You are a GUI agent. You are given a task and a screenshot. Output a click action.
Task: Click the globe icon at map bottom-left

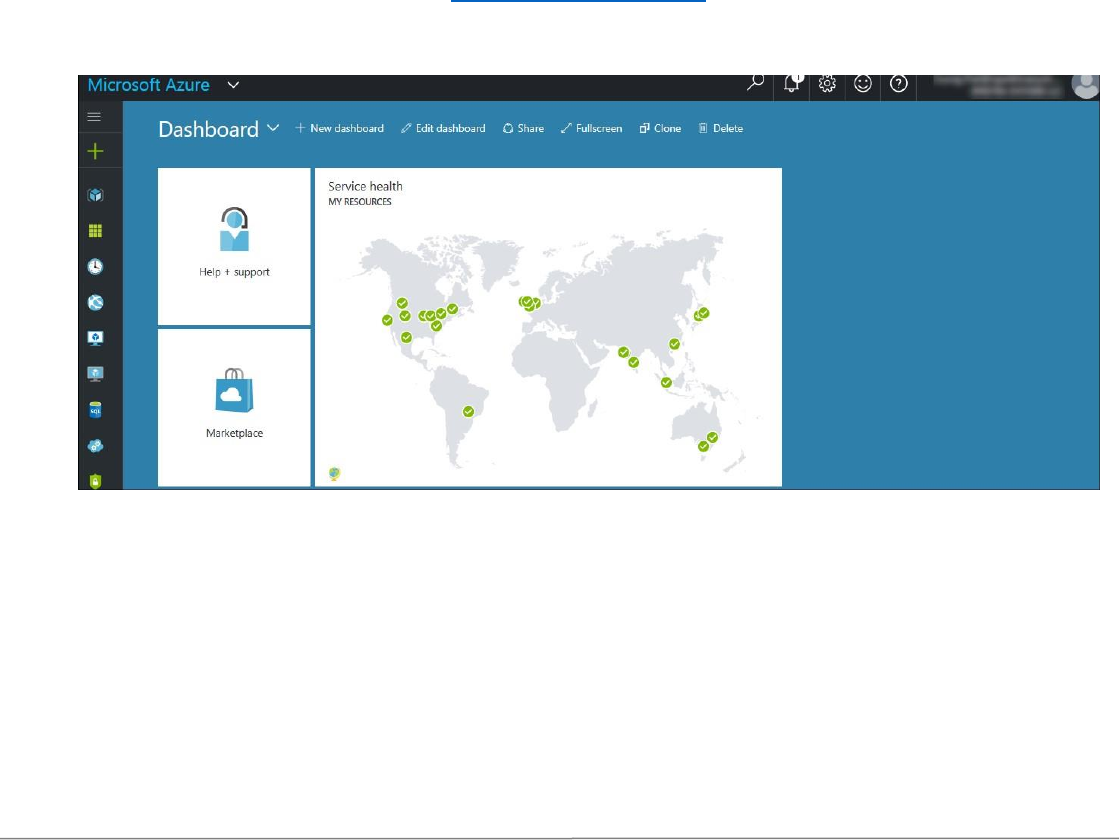334,474
